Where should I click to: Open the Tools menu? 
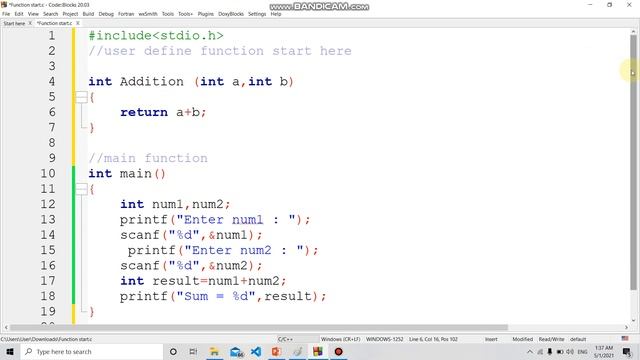[x=168, y=14]
